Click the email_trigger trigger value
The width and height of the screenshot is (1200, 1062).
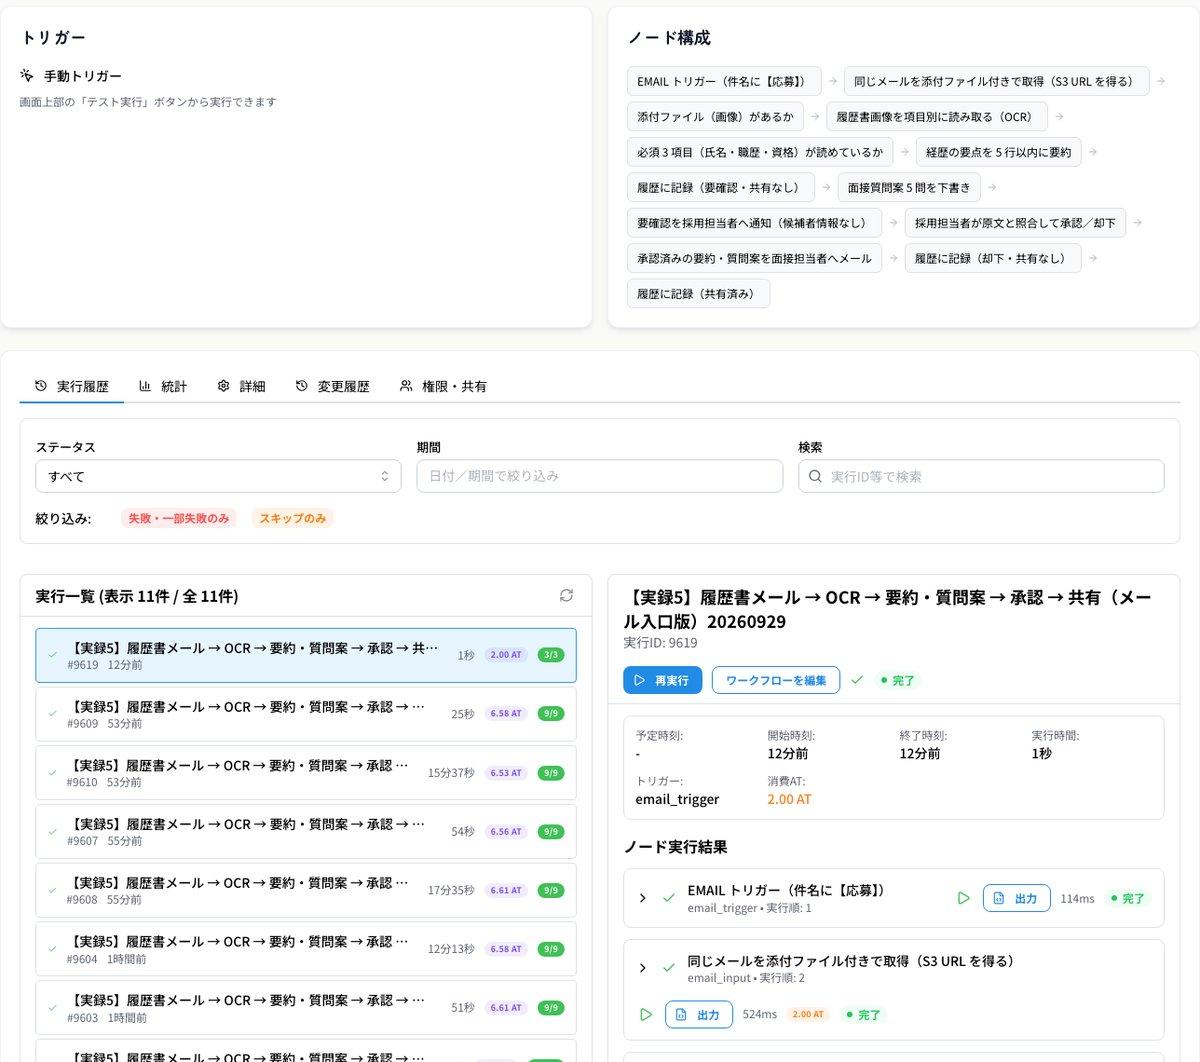click(x=677, y=799)
